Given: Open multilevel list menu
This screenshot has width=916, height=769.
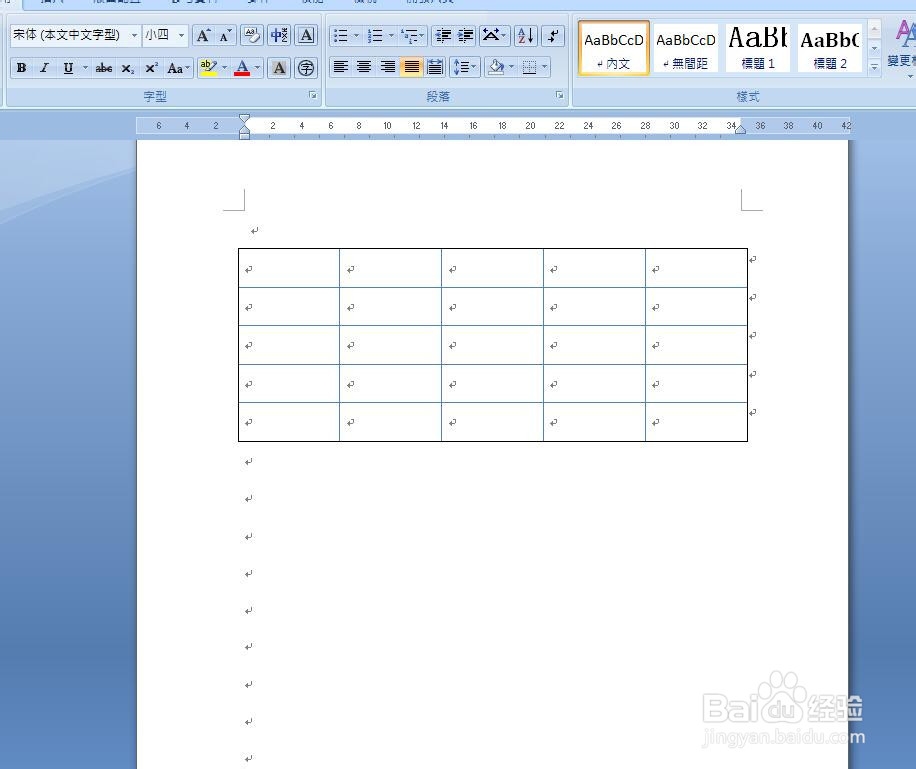Looking at the screenshot, I should (x=413, y=36).
